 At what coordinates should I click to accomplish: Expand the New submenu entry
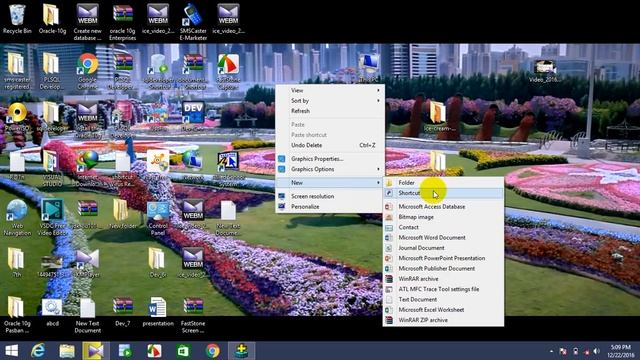coord(330,182)
